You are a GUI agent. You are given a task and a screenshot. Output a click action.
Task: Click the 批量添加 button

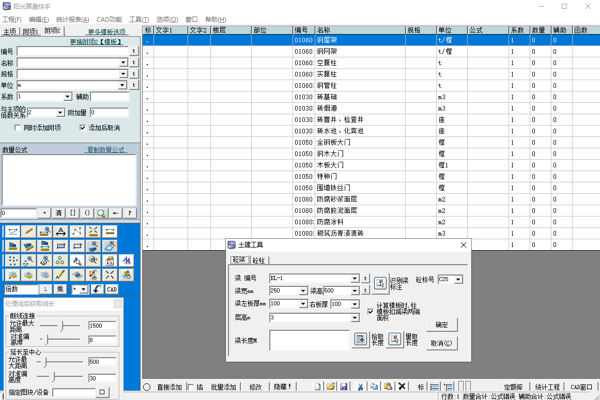click(223, 387)
